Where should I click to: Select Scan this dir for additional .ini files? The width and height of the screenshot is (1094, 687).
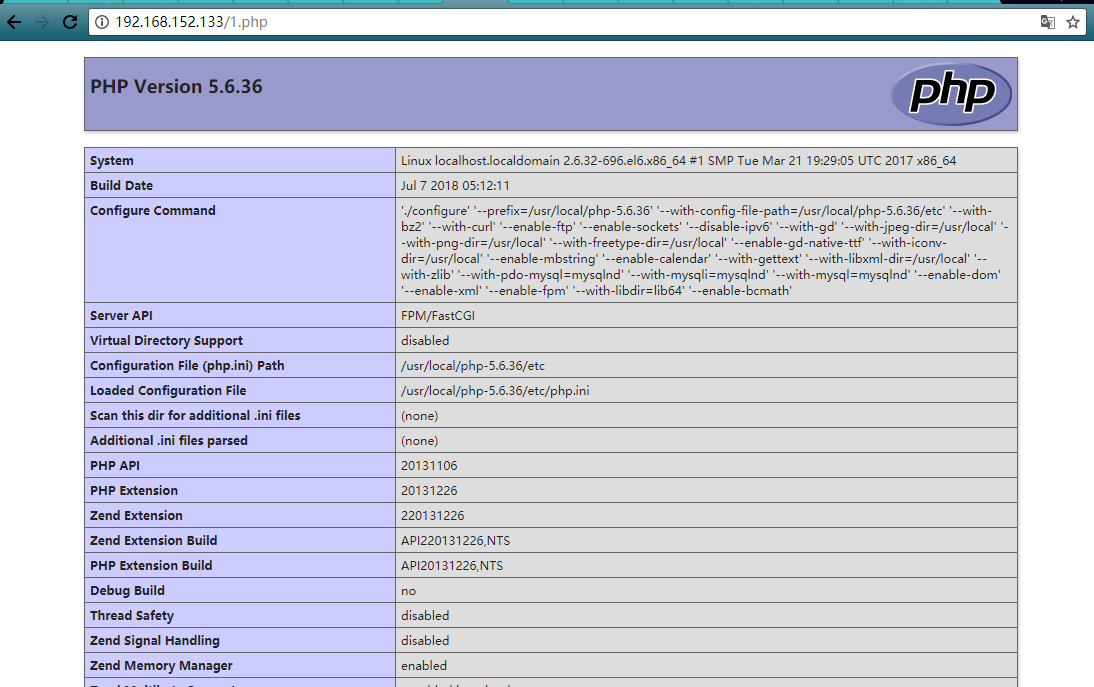pos(195,416)
